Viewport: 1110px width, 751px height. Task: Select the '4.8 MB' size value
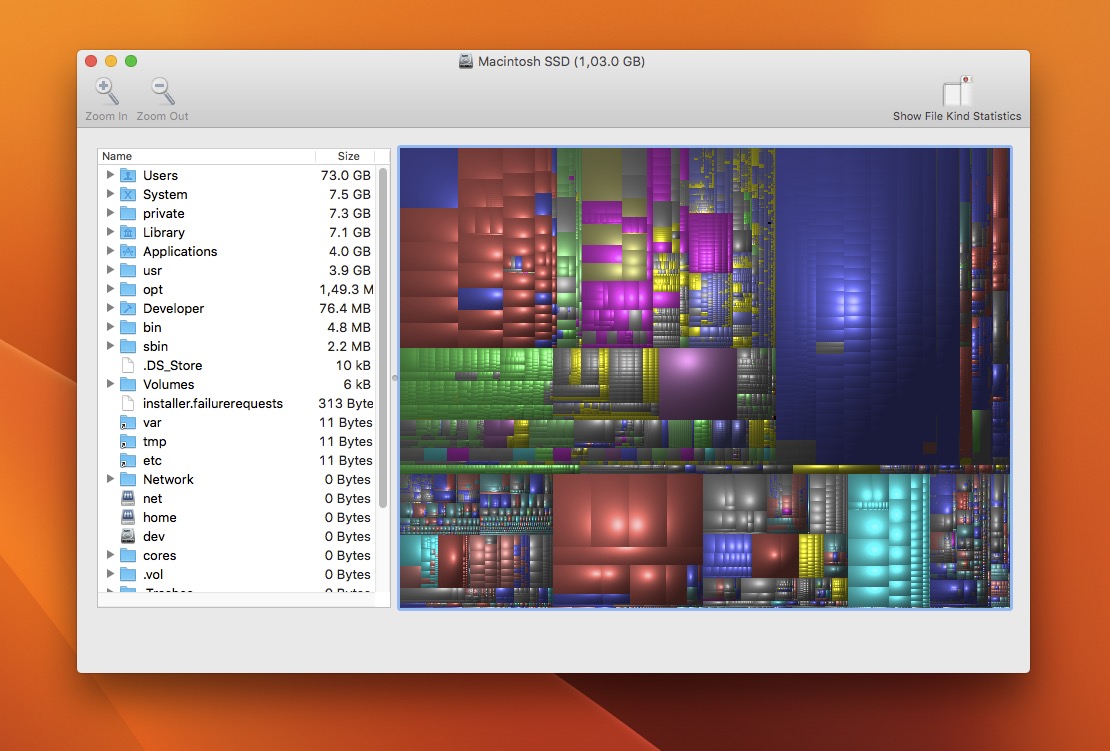pos(349,327)
